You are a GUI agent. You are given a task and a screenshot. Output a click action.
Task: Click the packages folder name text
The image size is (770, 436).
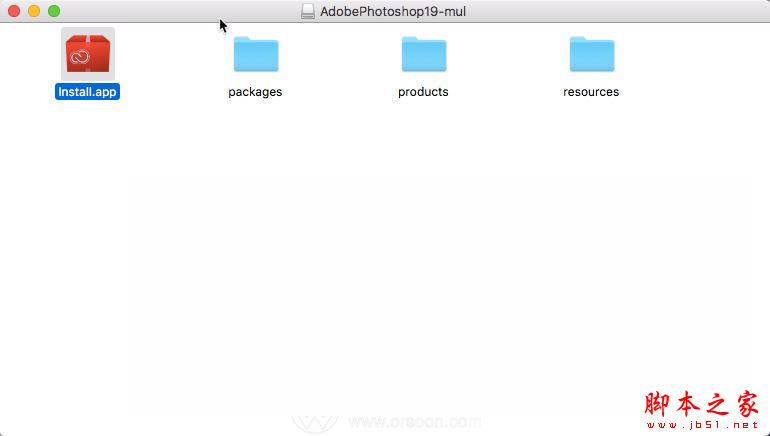pos(255,92)
